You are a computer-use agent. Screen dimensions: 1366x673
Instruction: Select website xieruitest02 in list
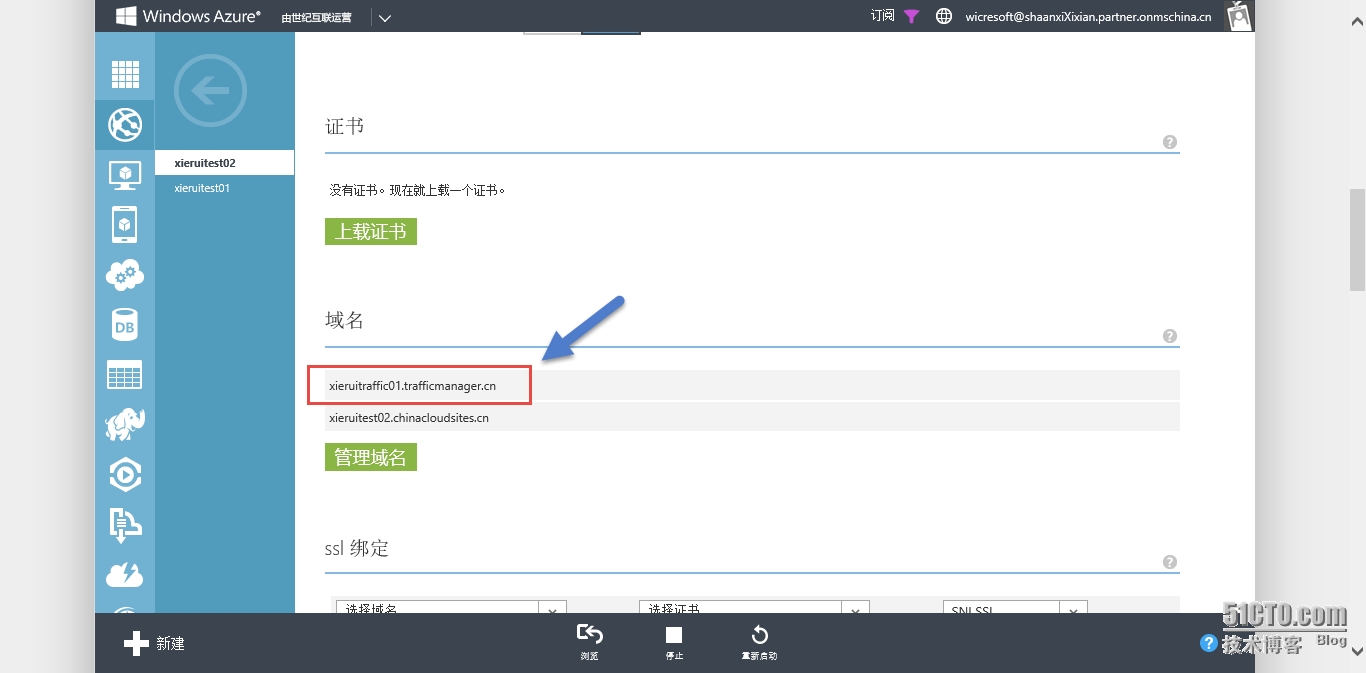pos(225,163)
